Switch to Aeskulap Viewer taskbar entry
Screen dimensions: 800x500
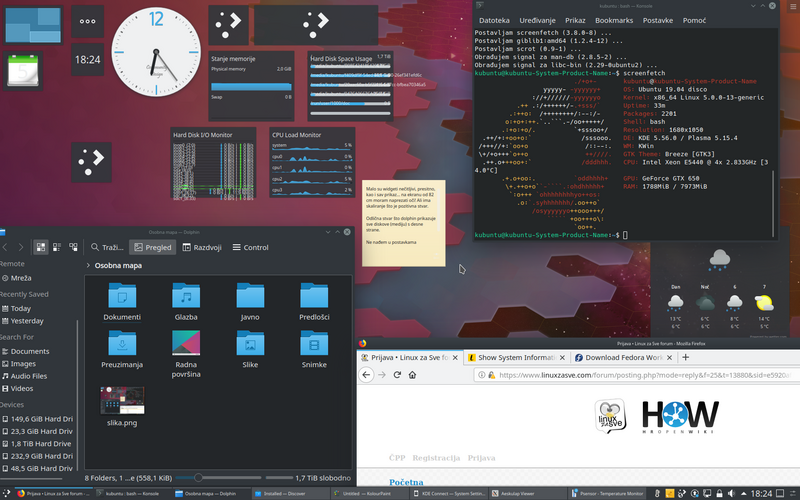[527, 493]
